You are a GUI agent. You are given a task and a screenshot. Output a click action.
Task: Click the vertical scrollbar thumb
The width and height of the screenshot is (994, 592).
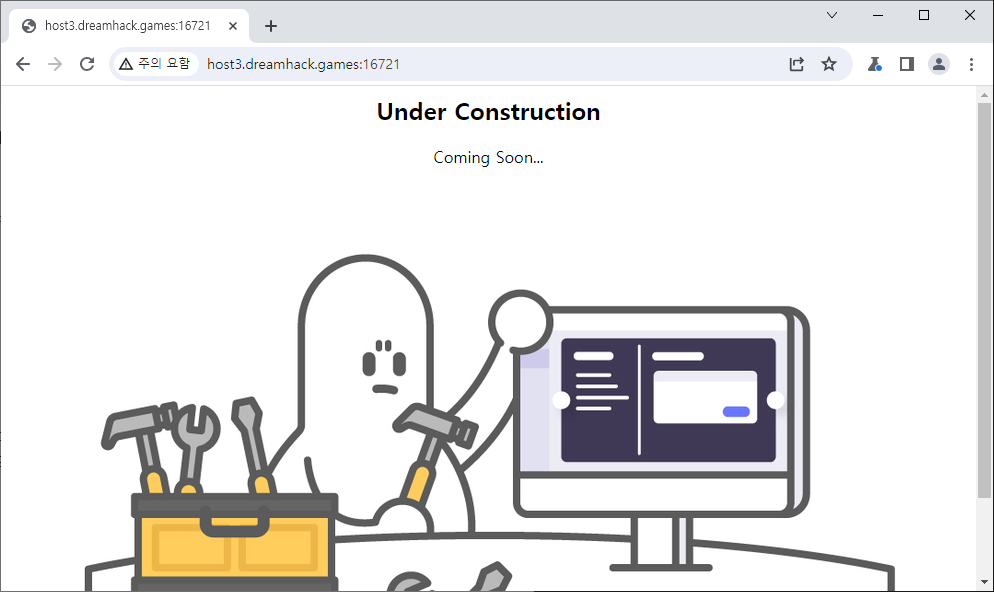[984, 300]
